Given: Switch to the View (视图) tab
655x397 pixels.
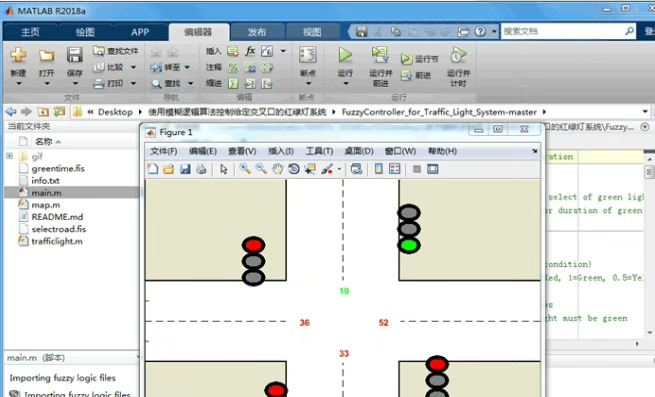Looking at the screenshot, I should pos(312,32).
